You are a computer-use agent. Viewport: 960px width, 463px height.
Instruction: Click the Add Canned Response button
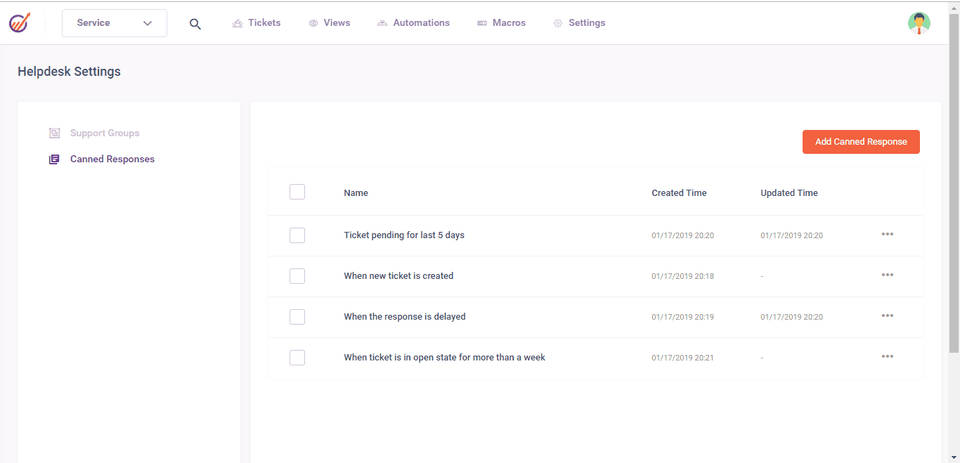(860, 142)
